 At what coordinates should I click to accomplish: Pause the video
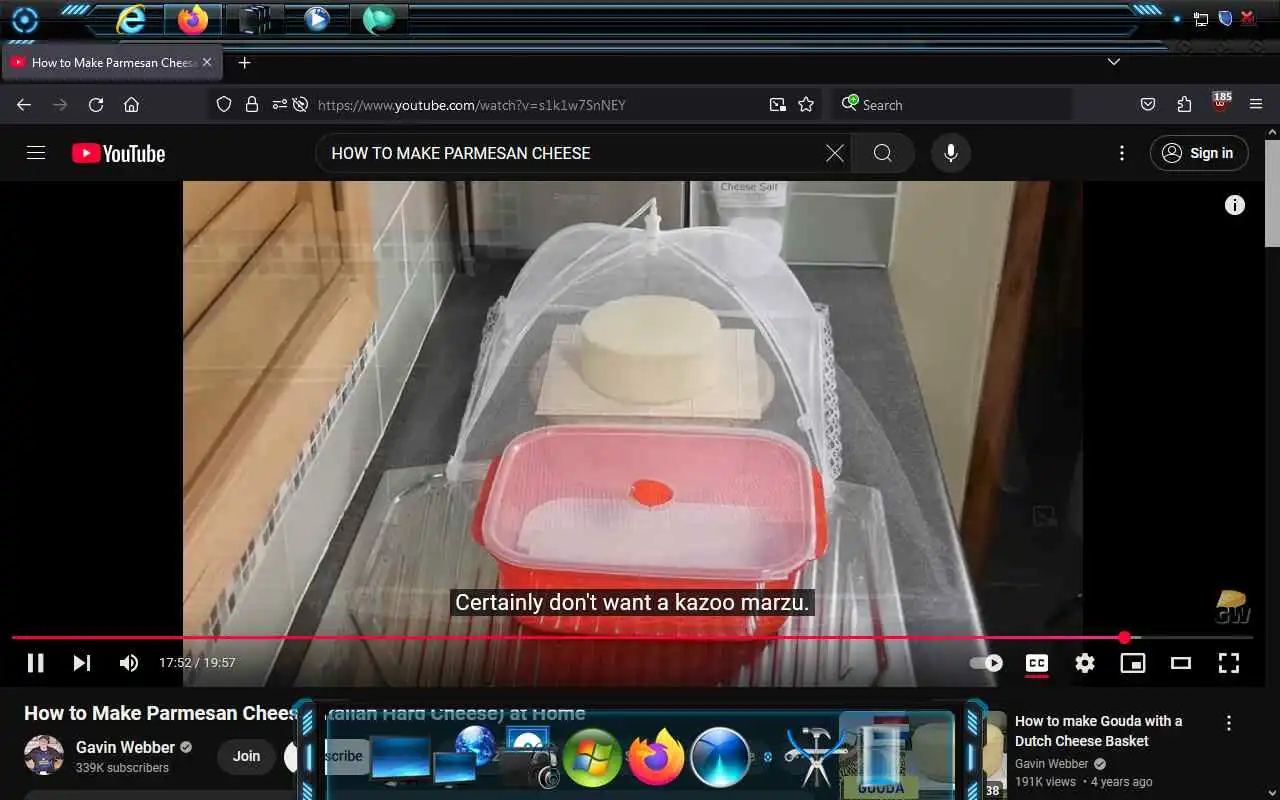(35, 663)
